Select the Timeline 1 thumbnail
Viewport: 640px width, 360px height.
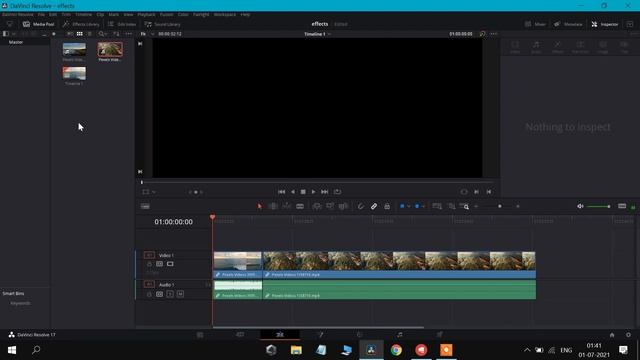(74, 73)
